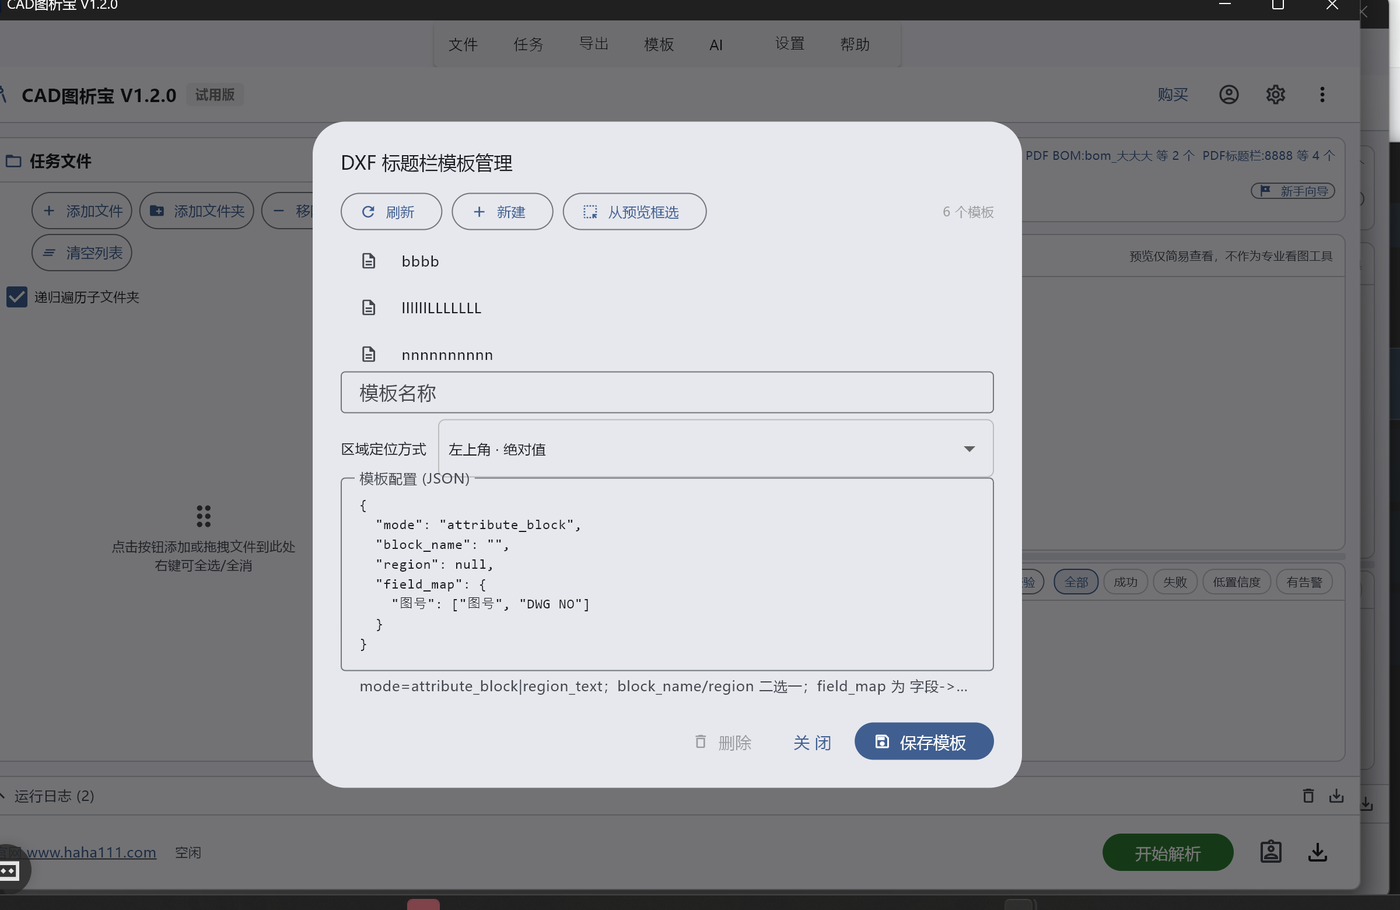
Task: Click the trash icon in the run log bar
Action: point(1308,796)
